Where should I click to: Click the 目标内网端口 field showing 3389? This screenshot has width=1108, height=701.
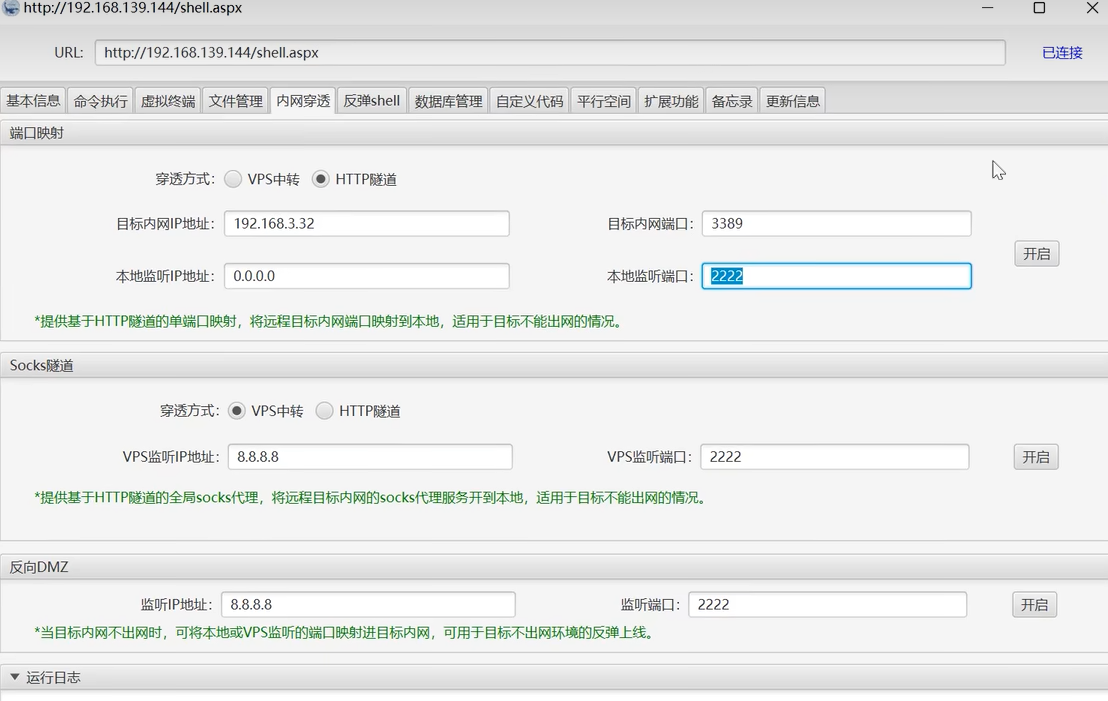pyautogui.click(x=837, y=223)
